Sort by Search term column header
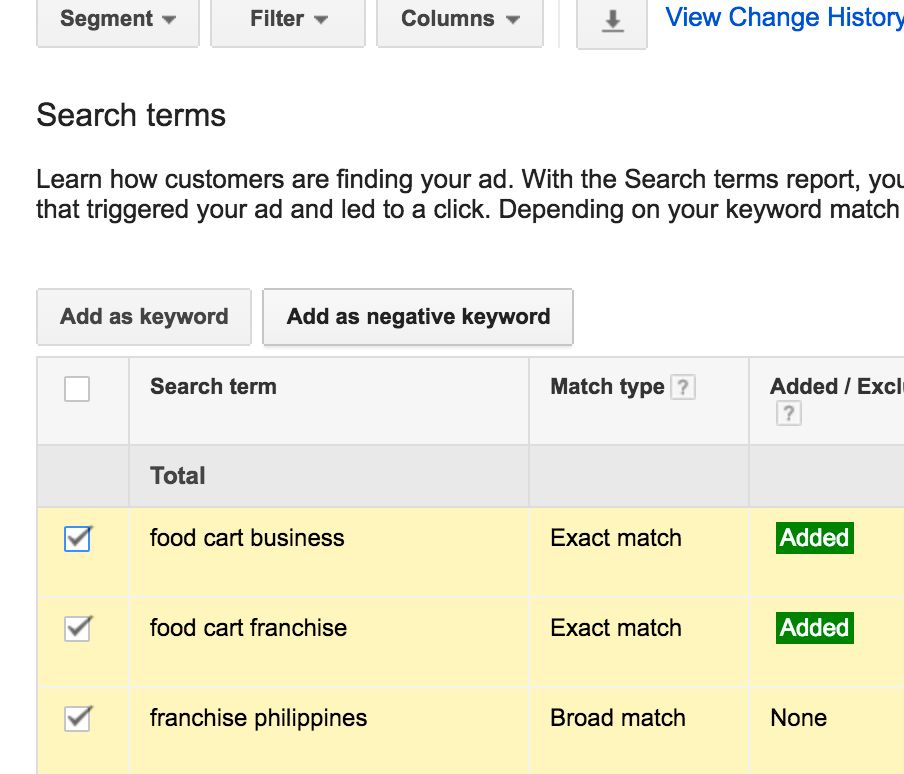Viewport: 904px width, 774px height. click(213, 387)
